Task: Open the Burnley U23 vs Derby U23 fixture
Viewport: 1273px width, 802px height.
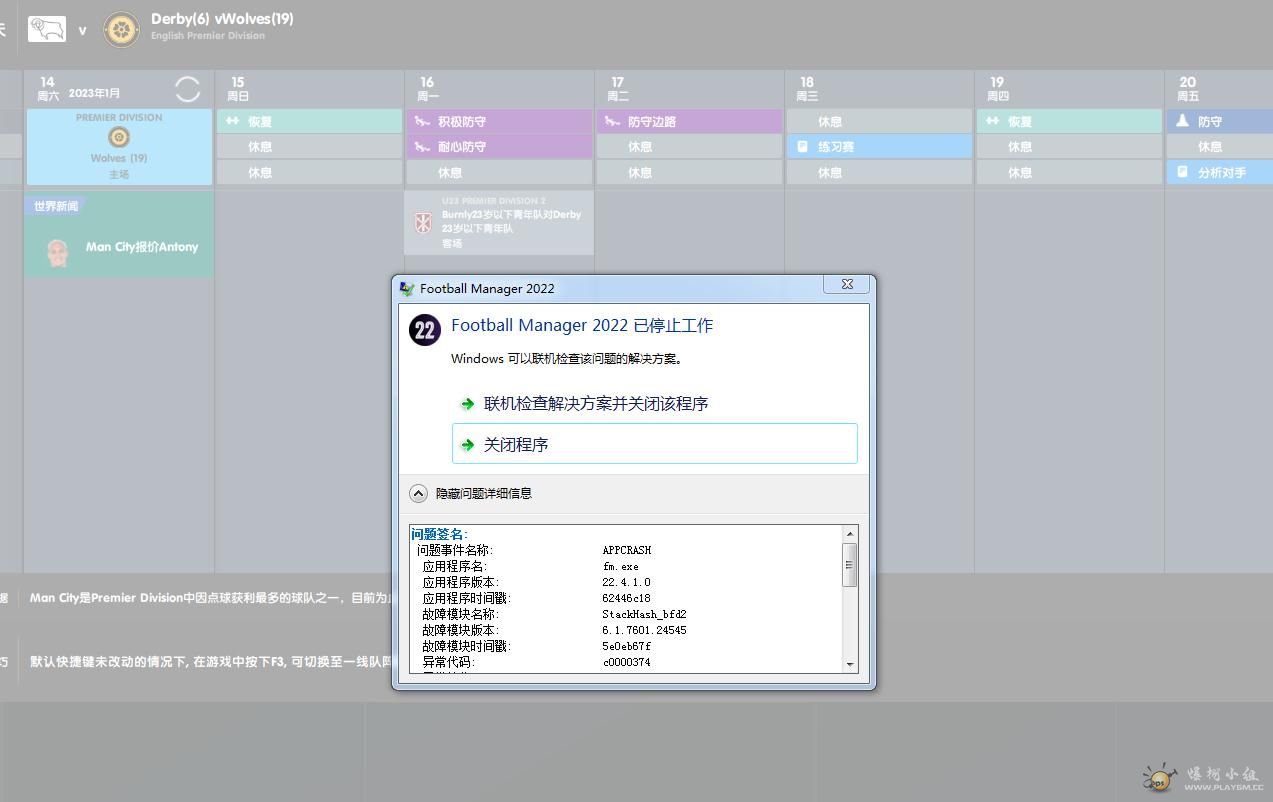Action: [x=500, y=222]
